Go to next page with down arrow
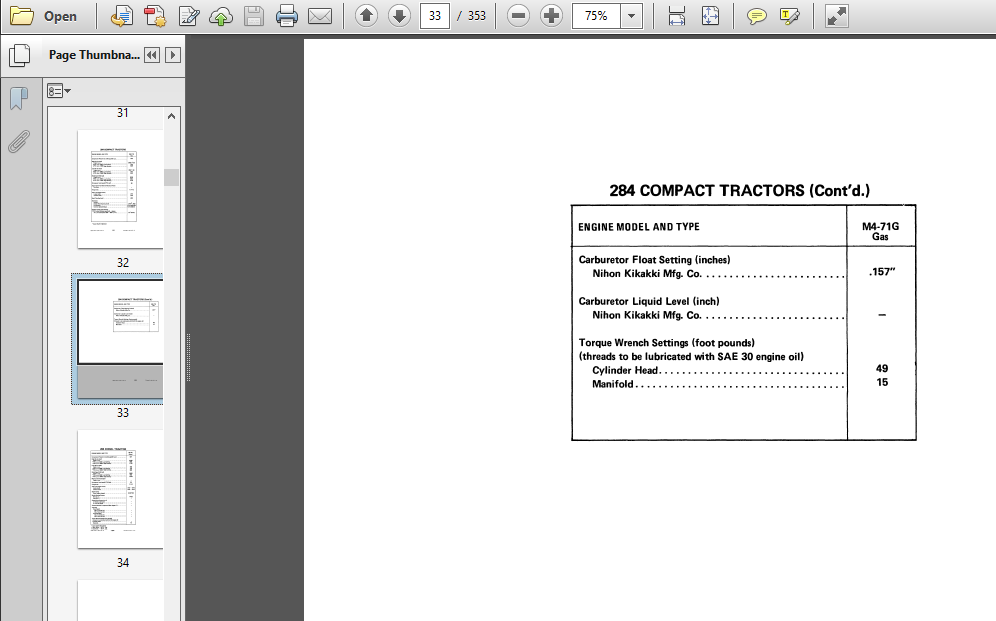The width and height of the screenshot is (996, 621). click(400, 16)
